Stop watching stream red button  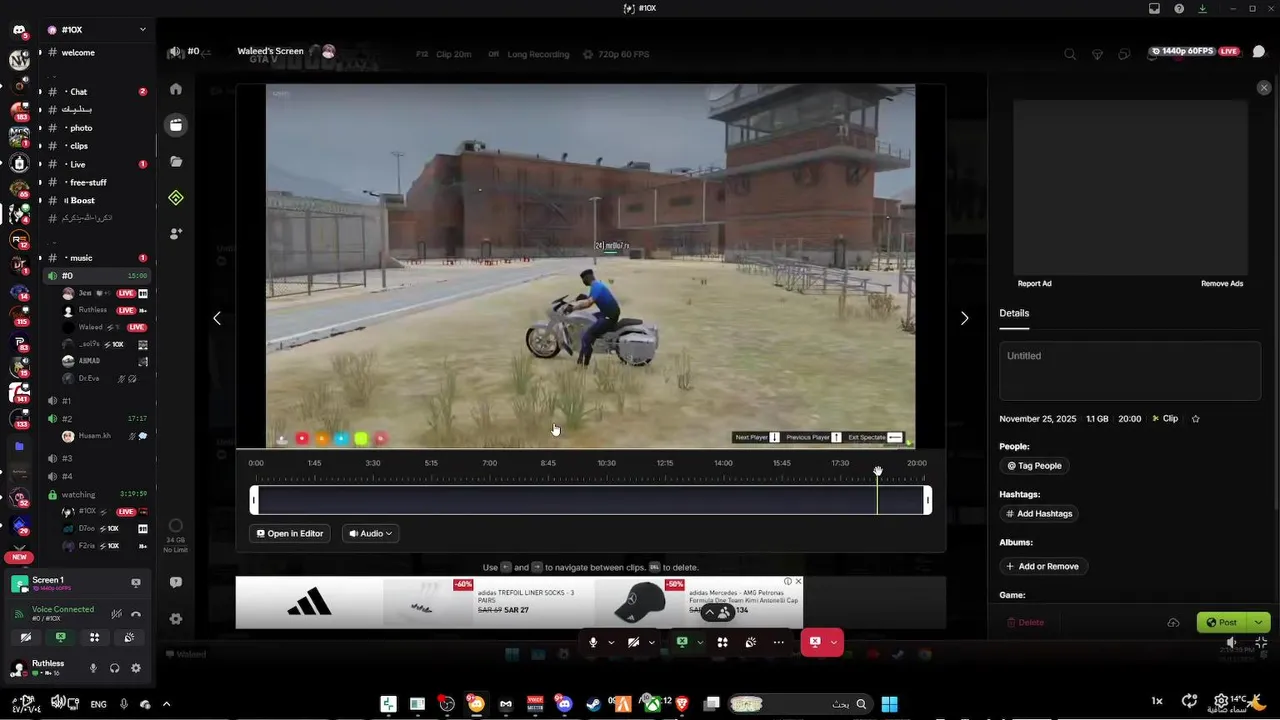tap(815, 642)
